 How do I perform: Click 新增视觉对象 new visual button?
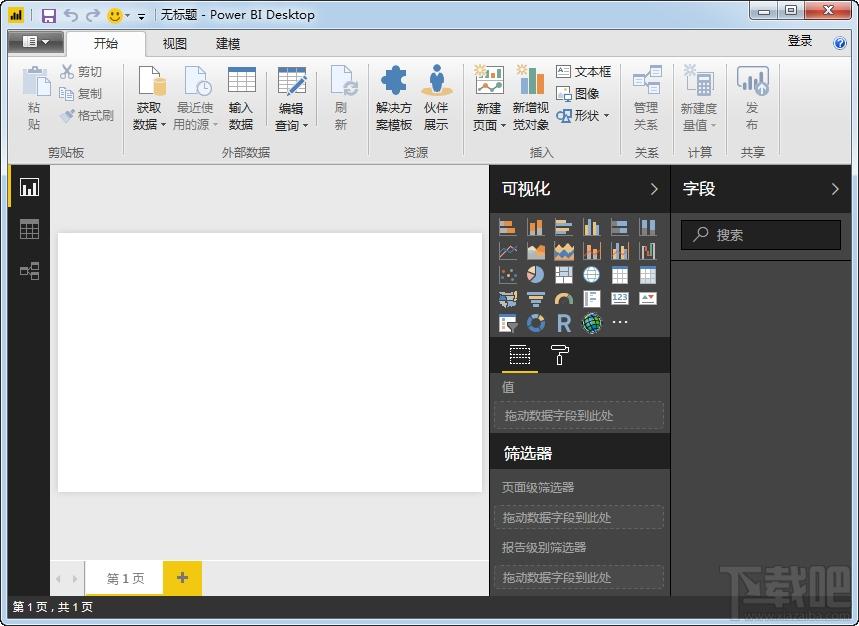[x=531, y=99]
